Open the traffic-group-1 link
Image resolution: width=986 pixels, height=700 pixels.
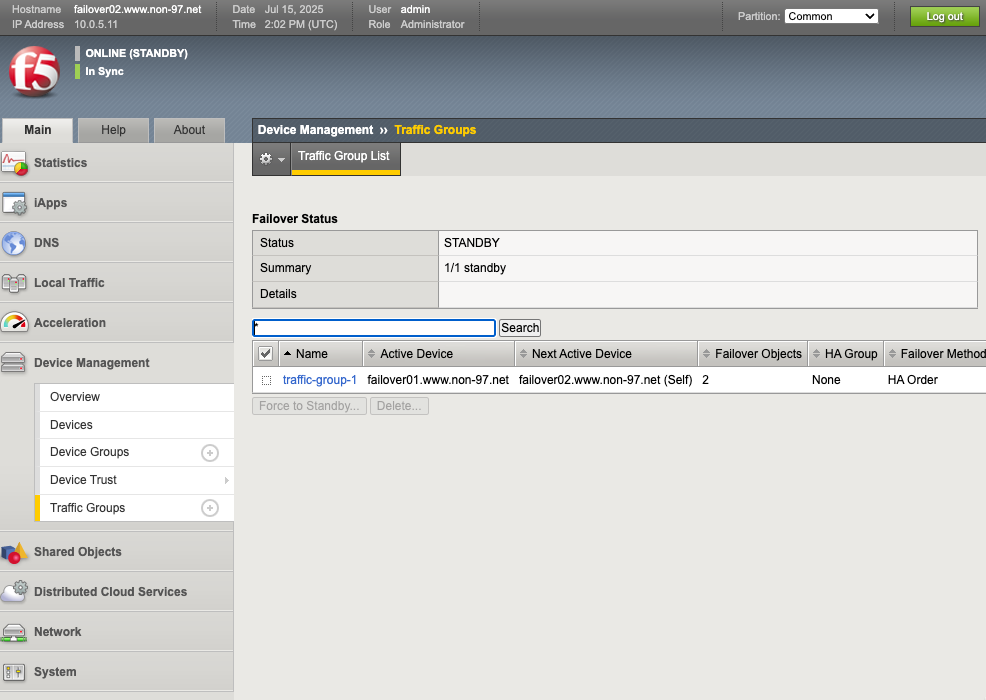pos(319,380)
